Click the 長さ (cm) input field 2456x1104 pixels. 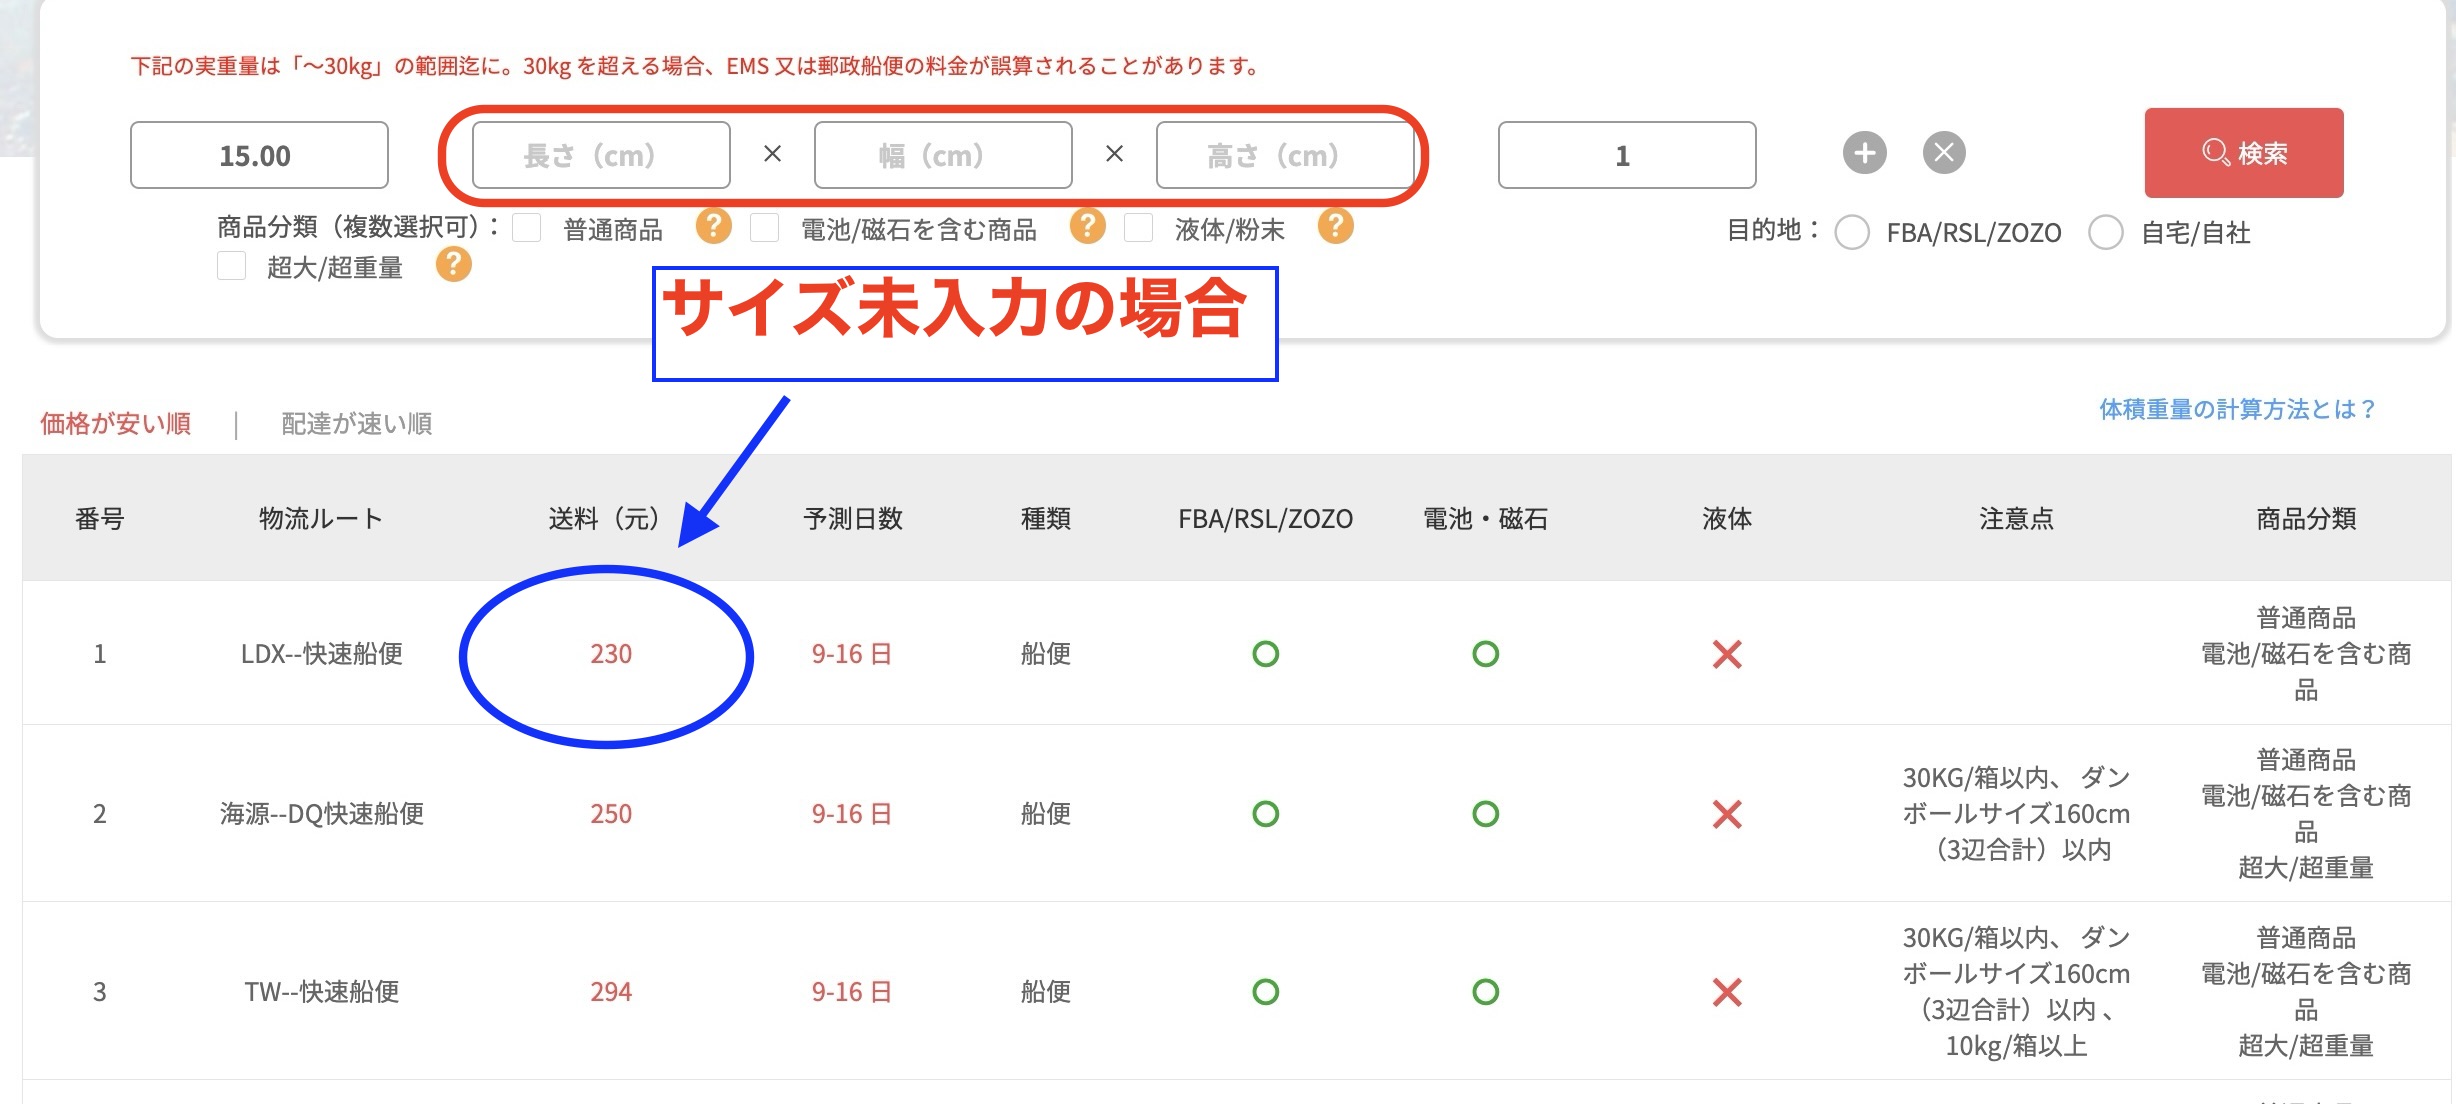click(601, 155)
